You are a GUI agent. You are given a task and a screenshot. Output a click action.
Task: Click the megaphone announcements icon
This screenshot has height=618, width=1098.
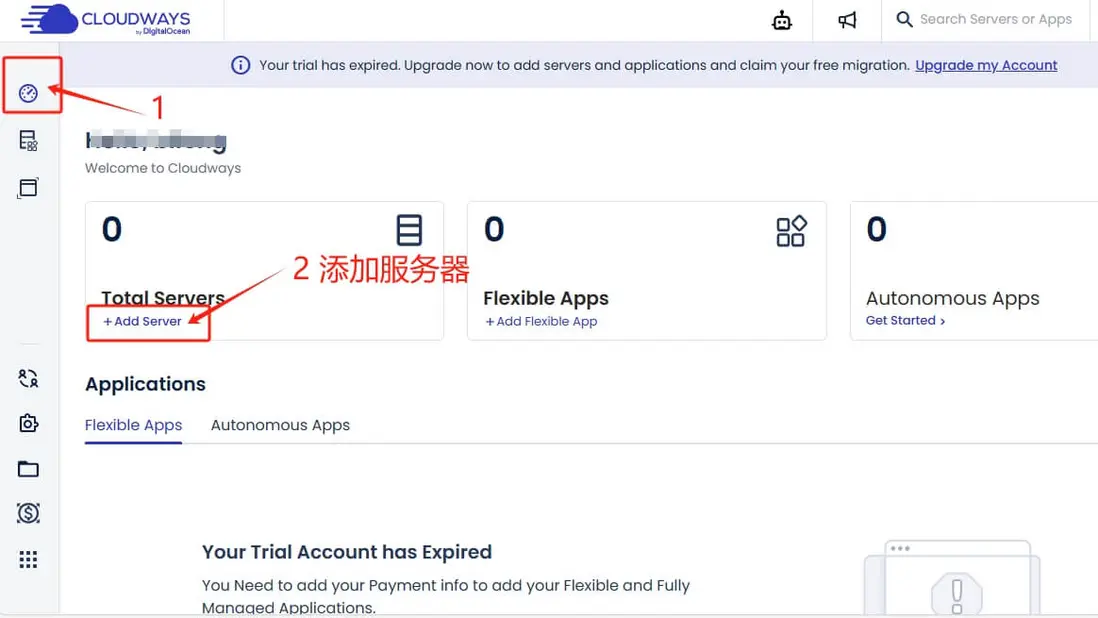coord(847,20)
